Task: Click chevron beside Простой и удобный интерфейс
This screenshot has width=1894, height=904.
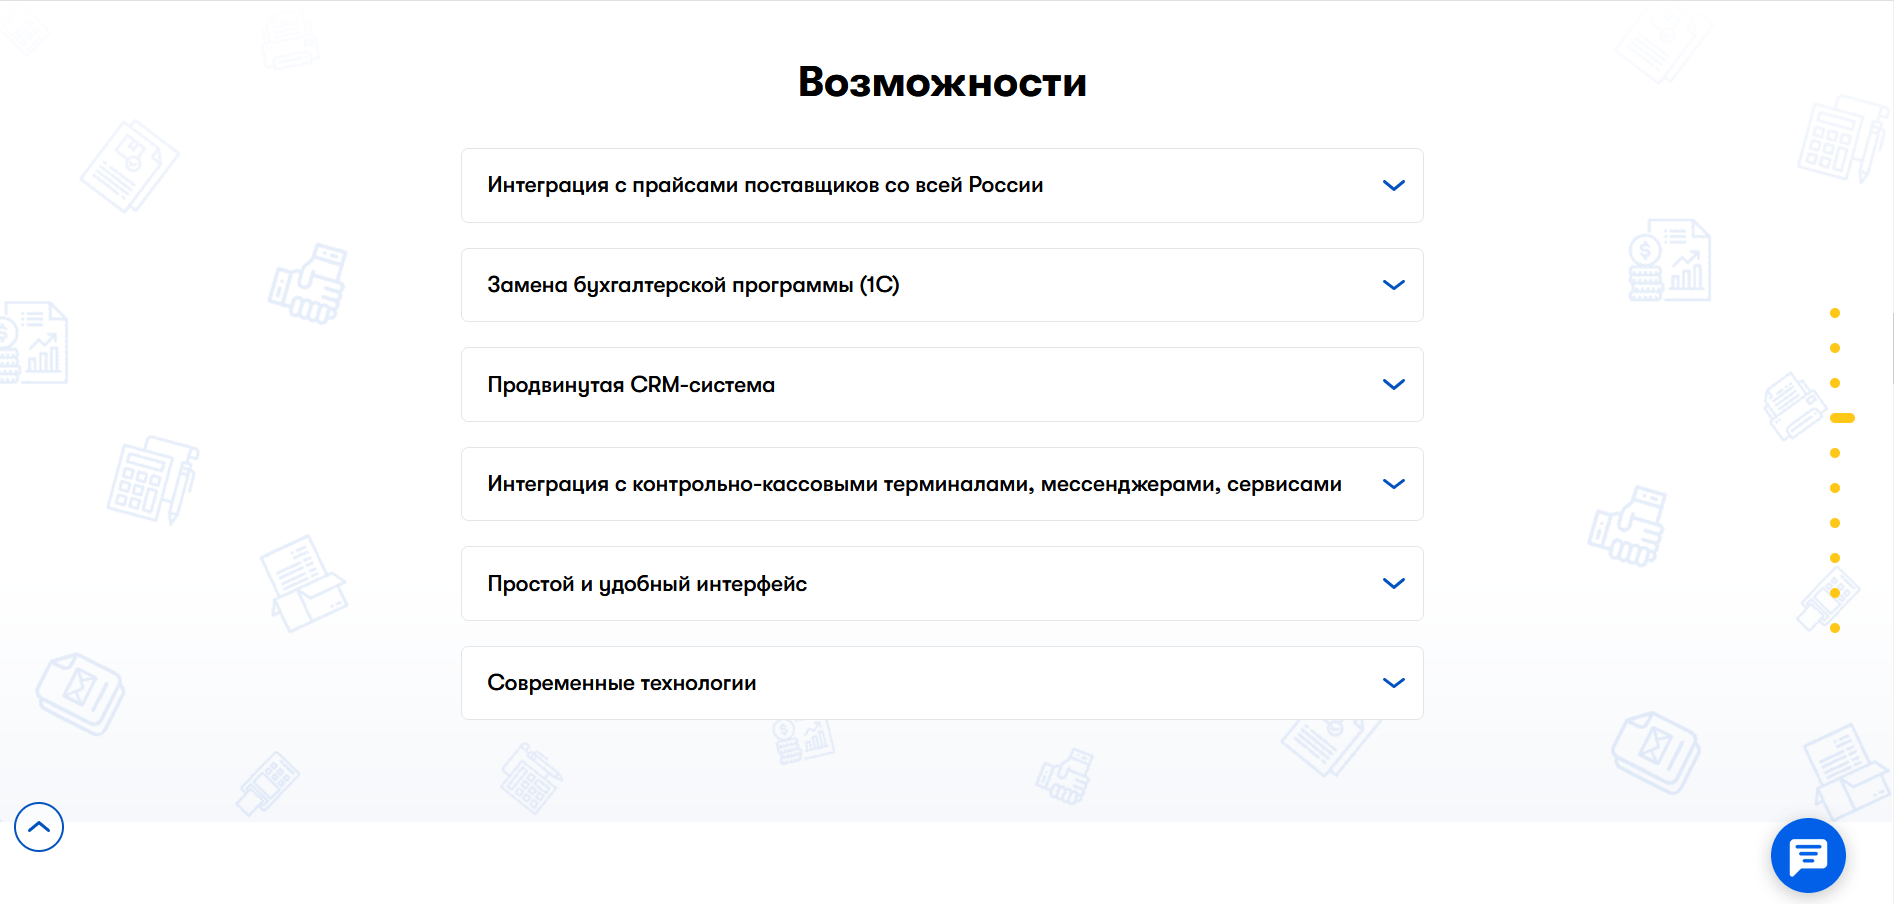Action: (x=1393, y=584)
